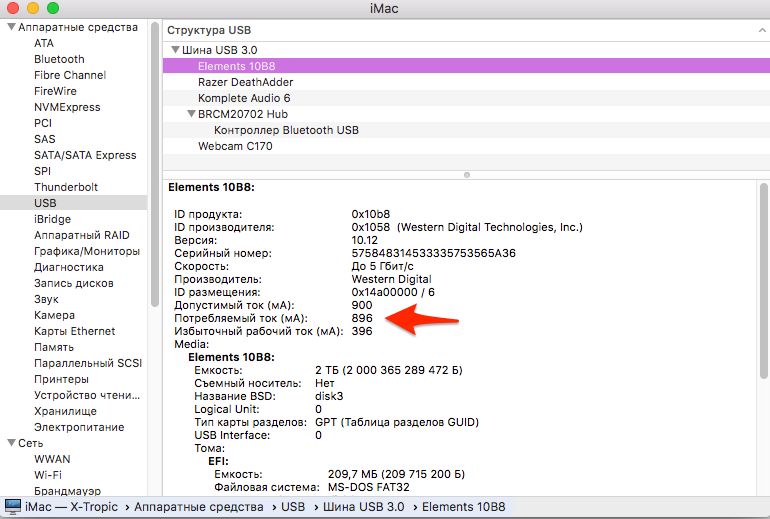The height and width of the screenshot is (519, 770).
Task: Click Аппаратные средства in path bar
Action: (x=198, y=507)
